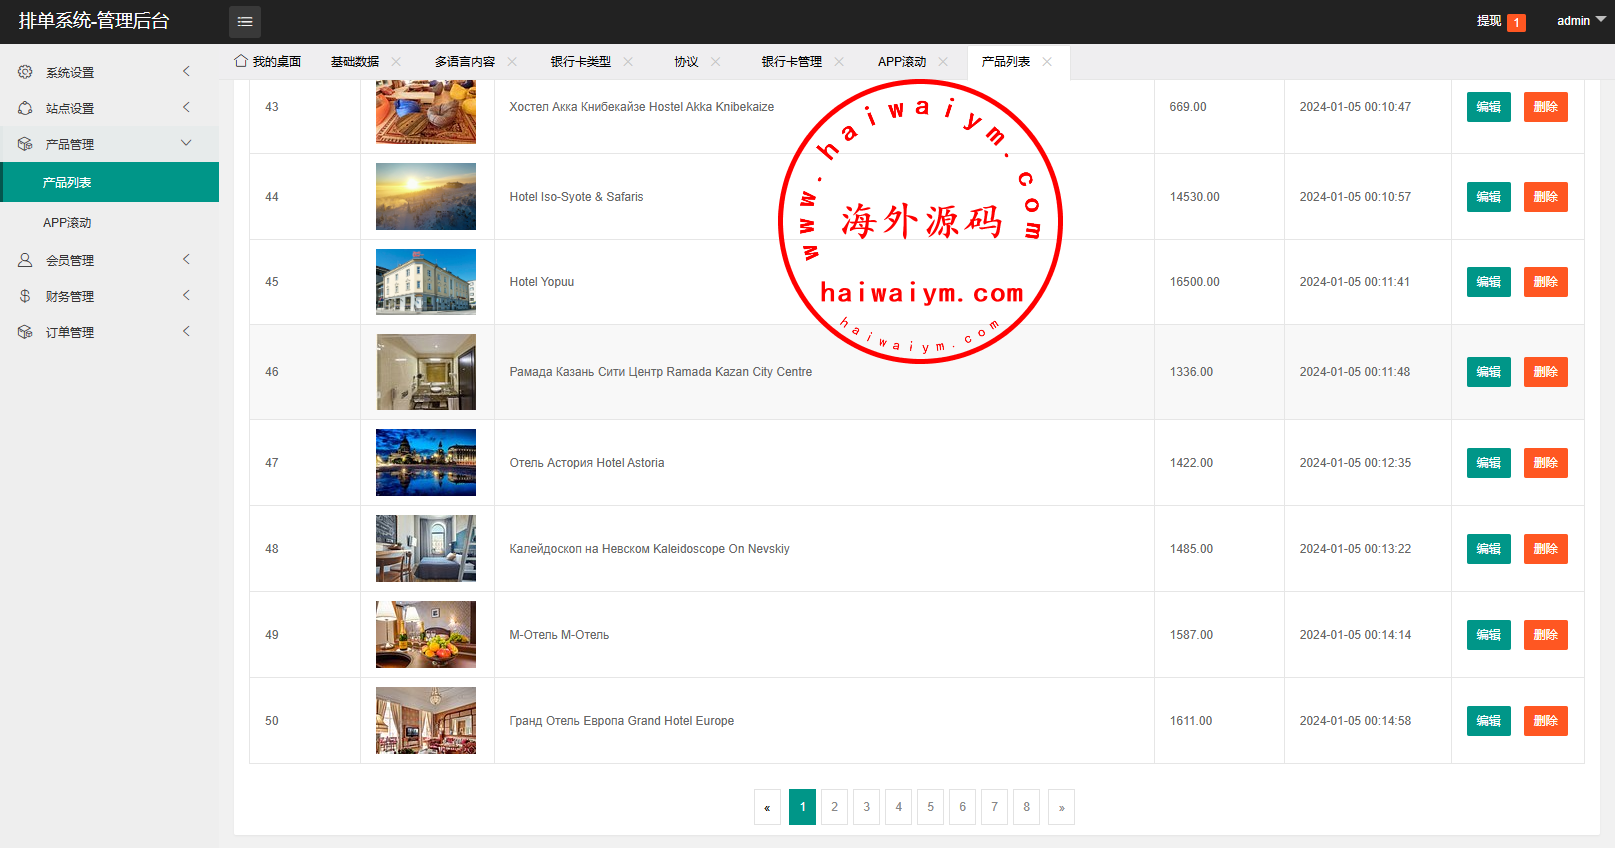Click the 站点设置 sidebar icon

[25, 108]
